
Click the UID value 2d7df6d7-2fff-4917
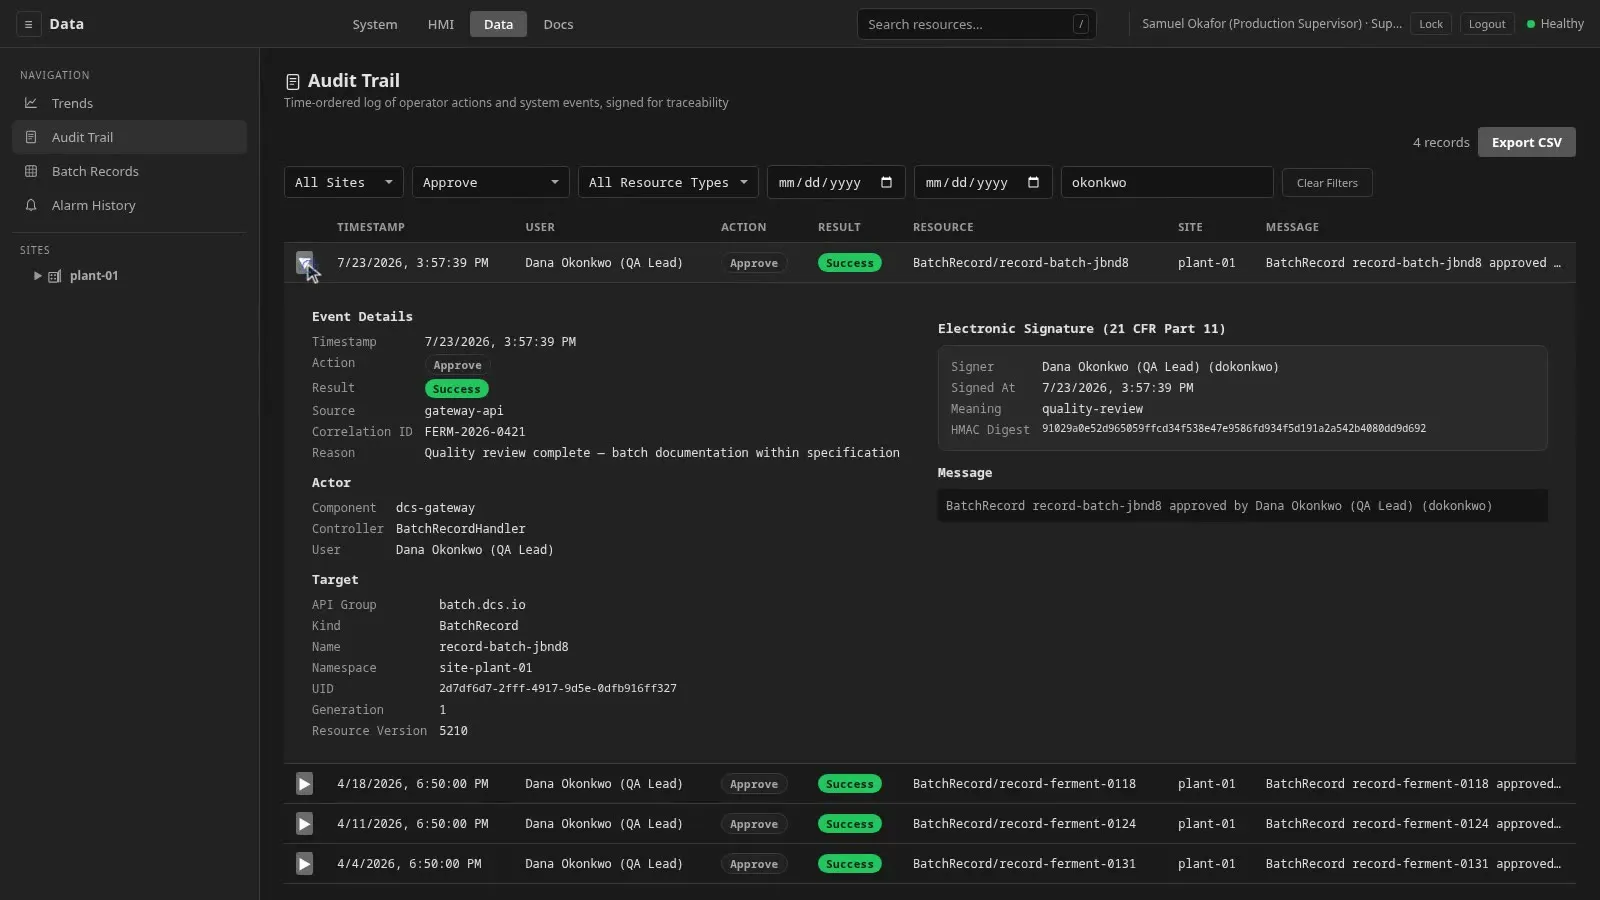(x=558, y=689)
